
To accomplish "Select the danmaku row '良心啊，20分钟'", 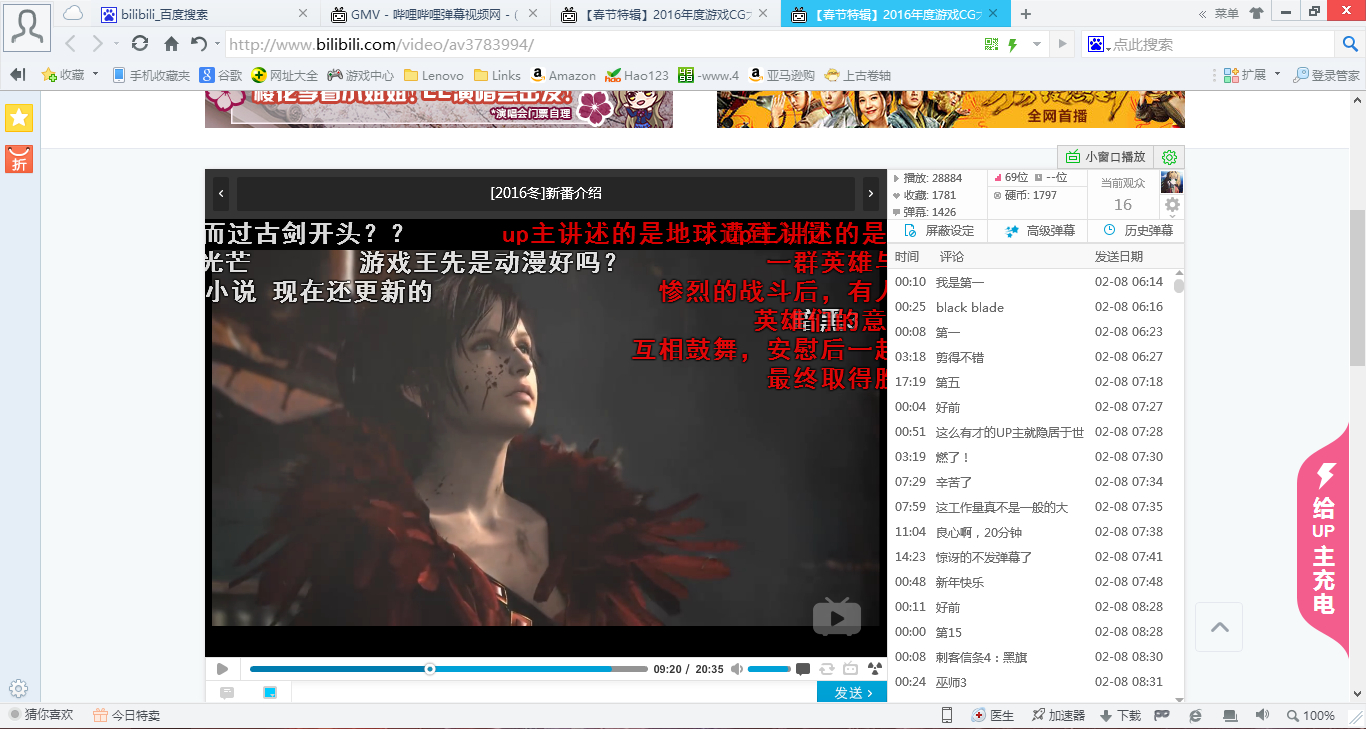I will pos(1030,532).
